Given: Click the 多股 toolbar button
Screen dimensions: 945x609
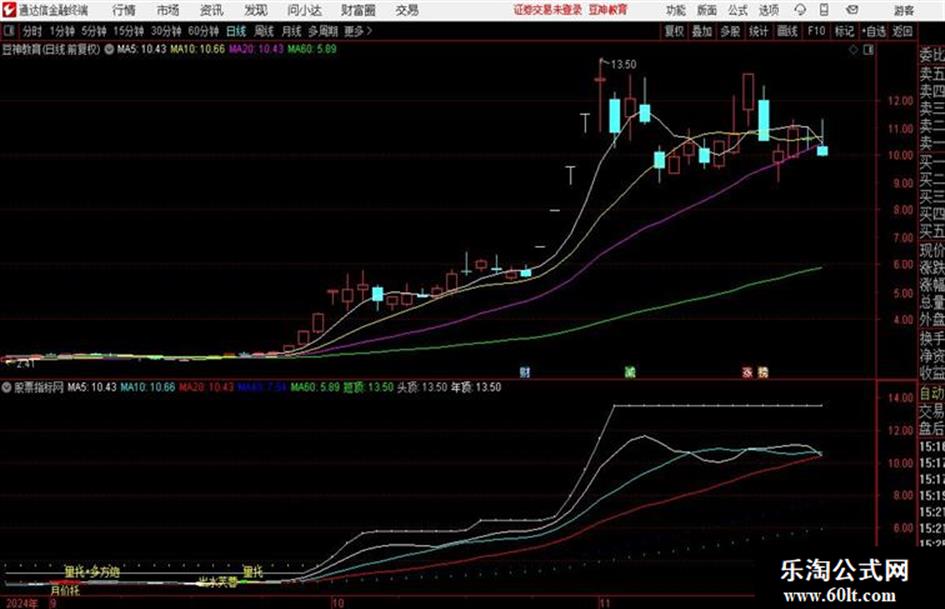Looking at the screenshot, I should [730, 31].
